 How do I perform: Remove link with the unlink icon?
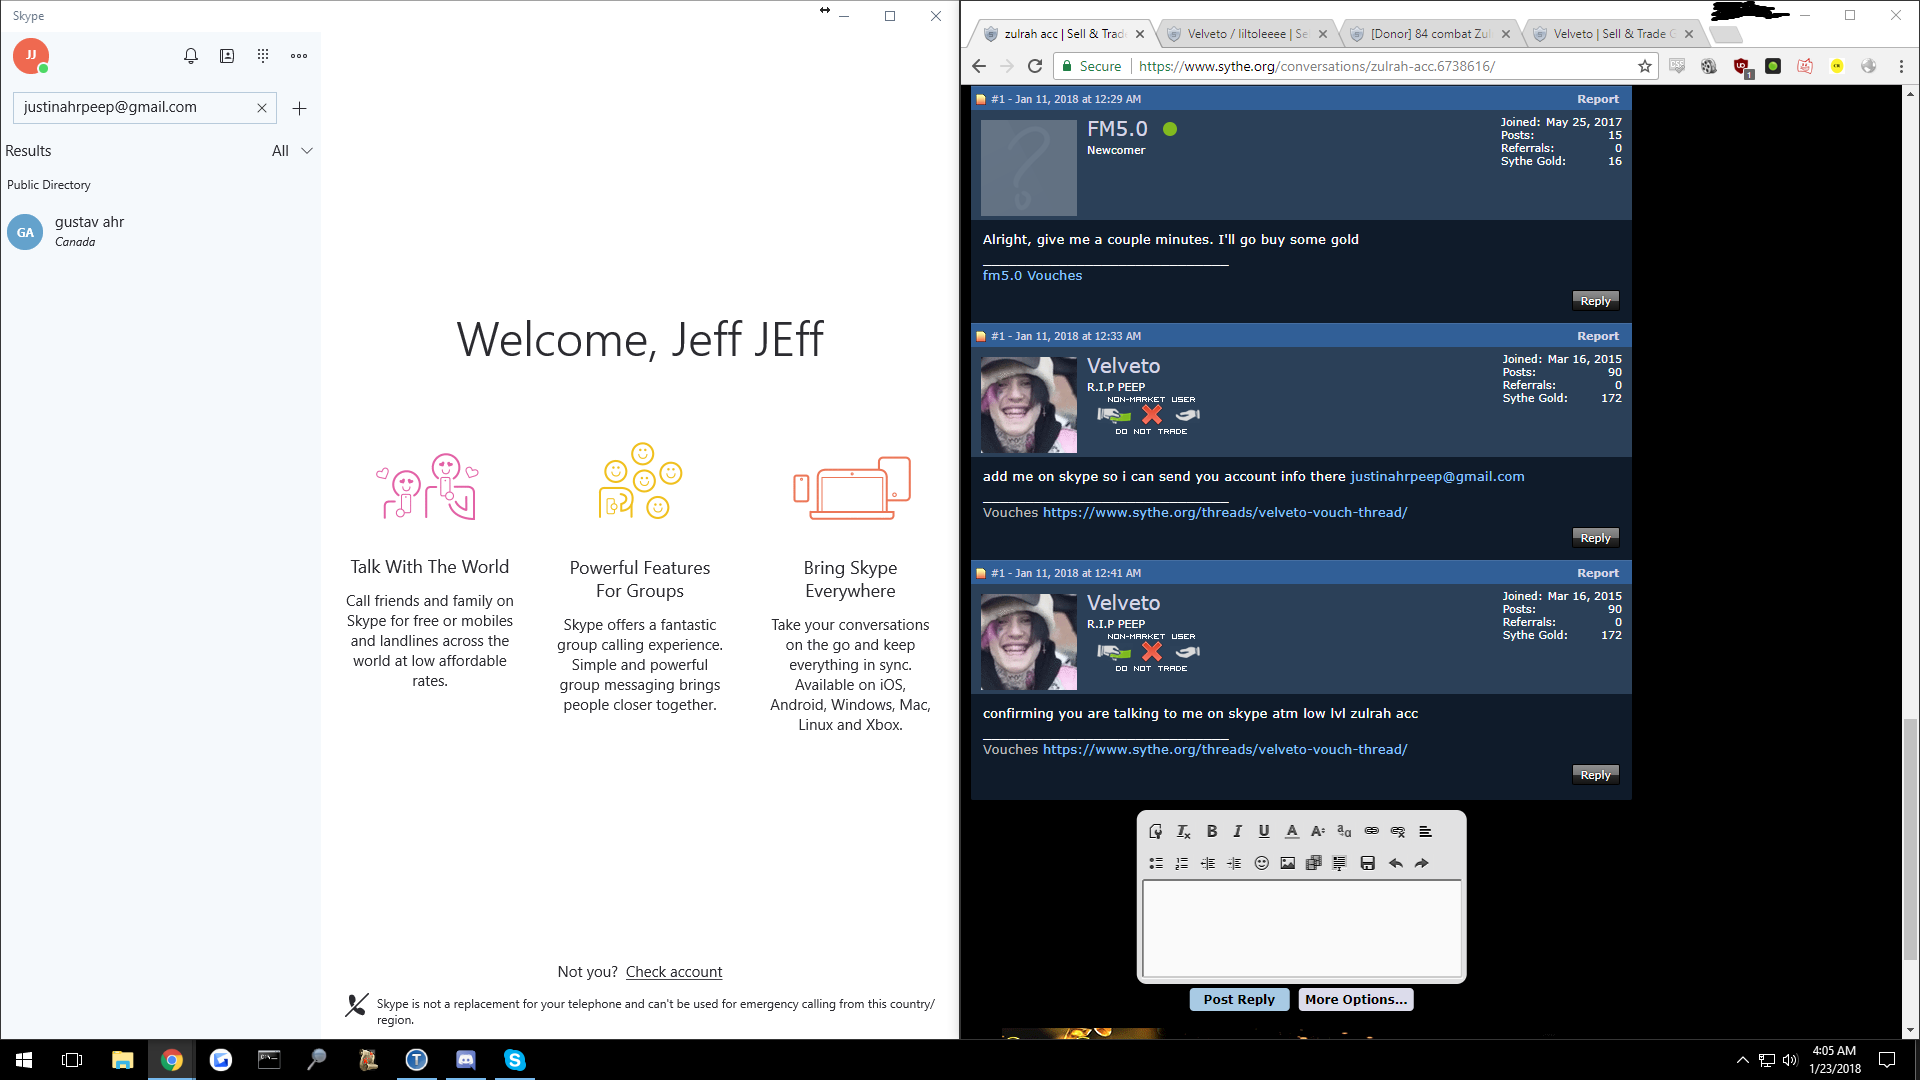[x=1398, y=831]
